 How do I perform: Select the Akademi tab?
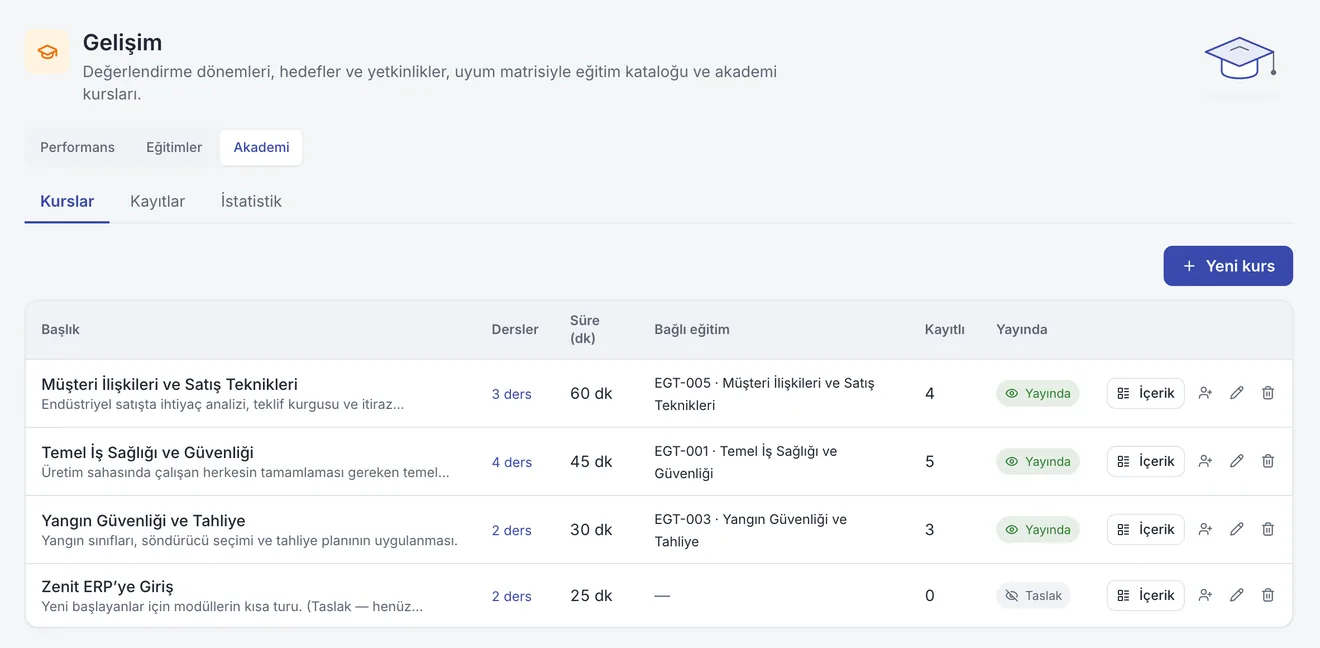[262, 147]
